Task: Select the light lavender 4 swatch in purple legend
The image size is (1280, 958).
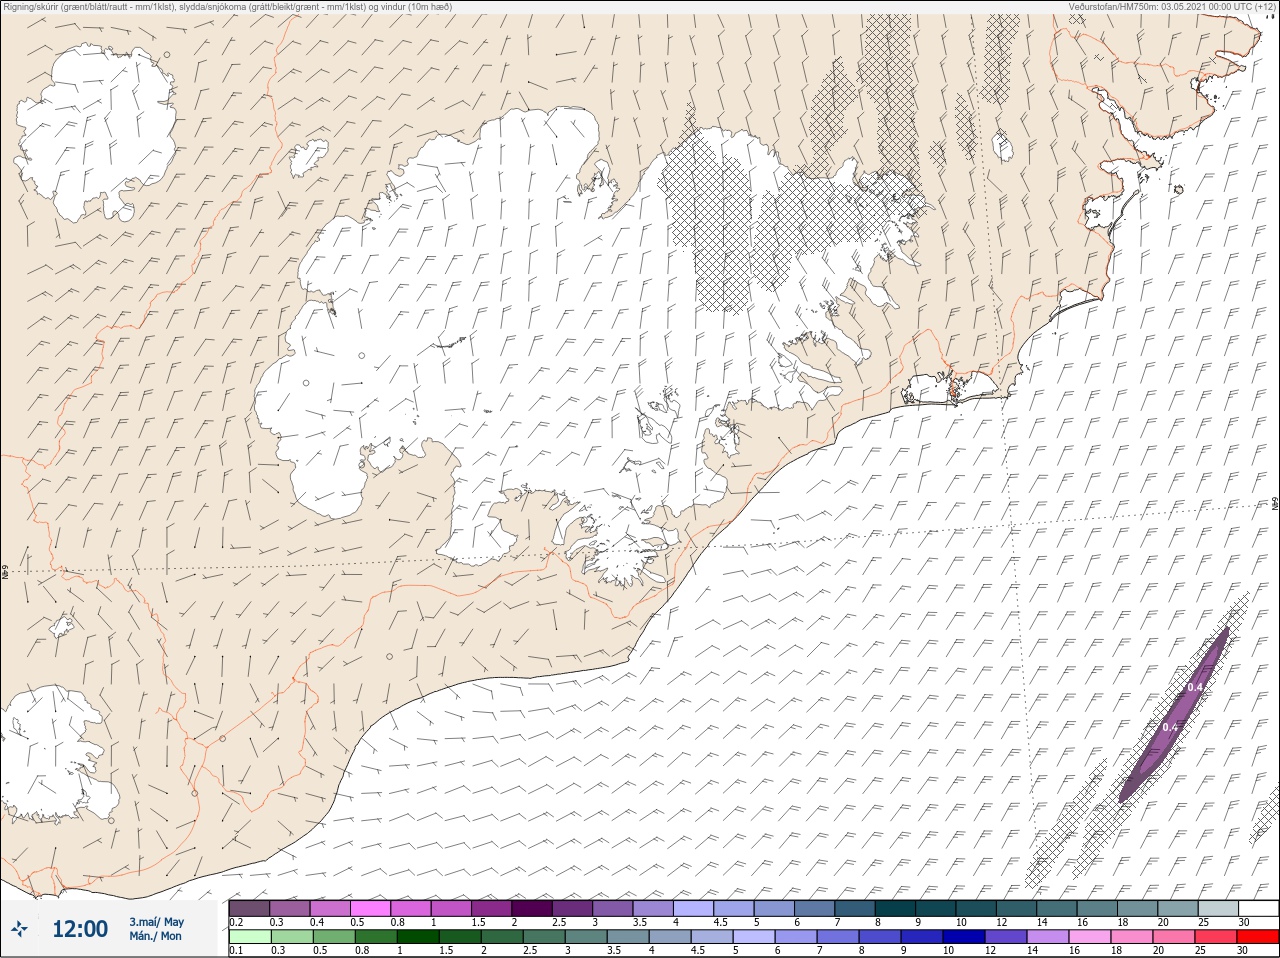Action: [x=693, y=908]
